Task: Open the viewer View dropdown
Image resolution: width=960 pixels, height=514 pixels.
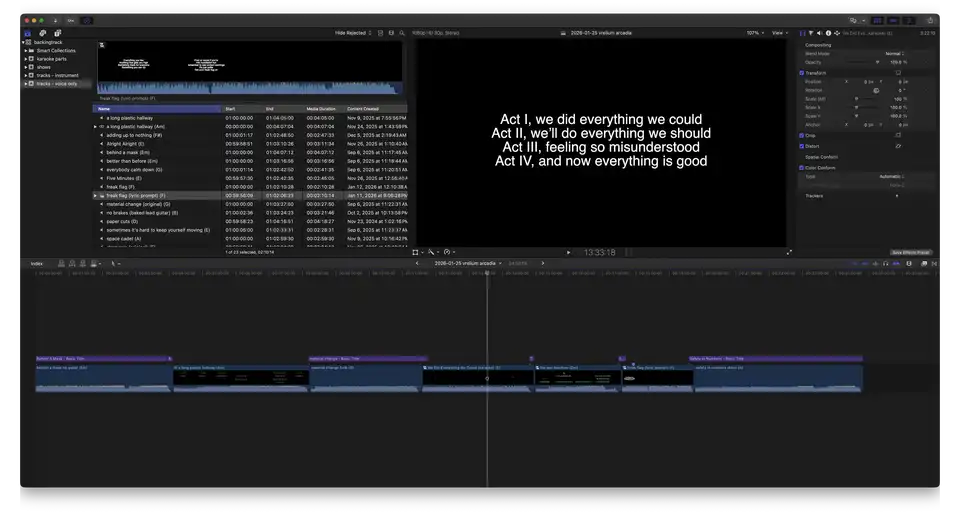Action: point(780,33)
